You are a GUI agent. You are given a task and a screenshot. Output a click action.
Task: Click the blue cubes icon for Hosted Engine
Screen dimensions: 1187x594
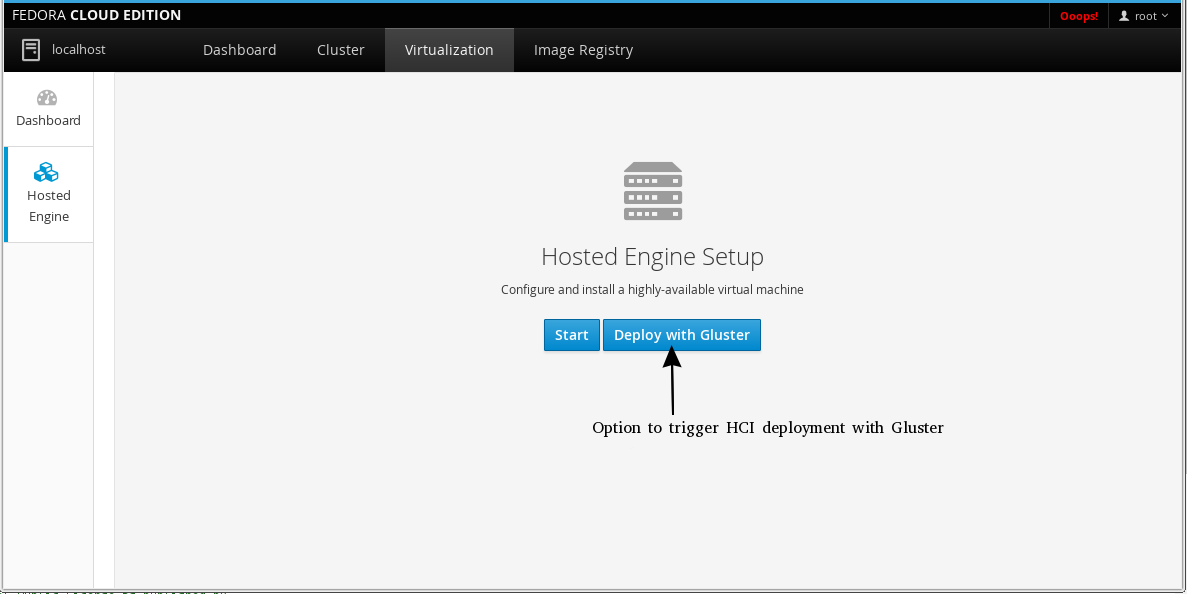coord(48,171)
